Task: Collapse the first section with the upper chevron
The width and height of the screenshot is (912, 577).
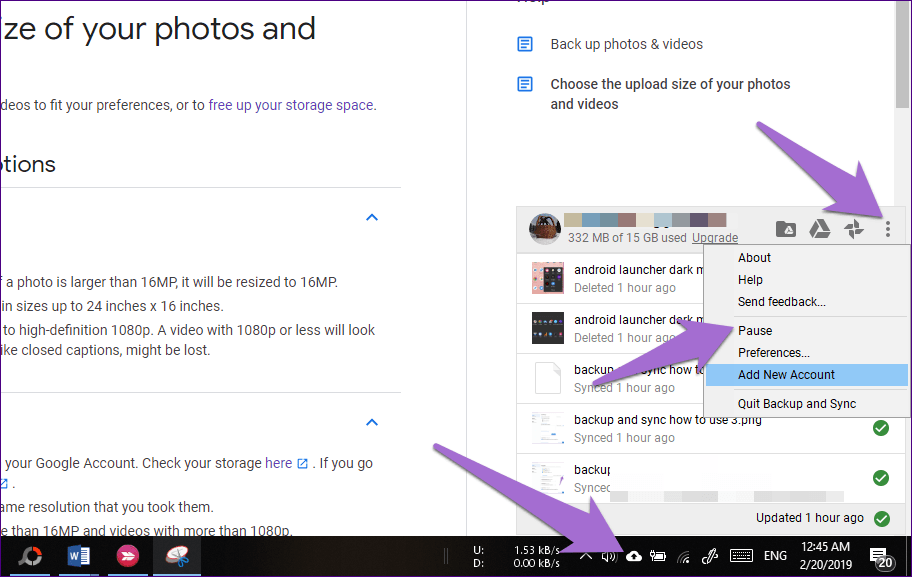Action: [372, 218]
